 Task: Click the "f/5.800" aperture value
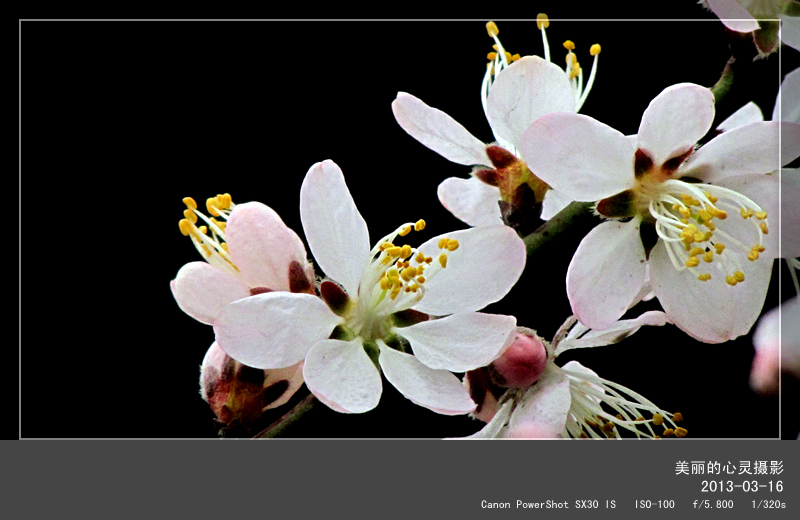(713, 504)
